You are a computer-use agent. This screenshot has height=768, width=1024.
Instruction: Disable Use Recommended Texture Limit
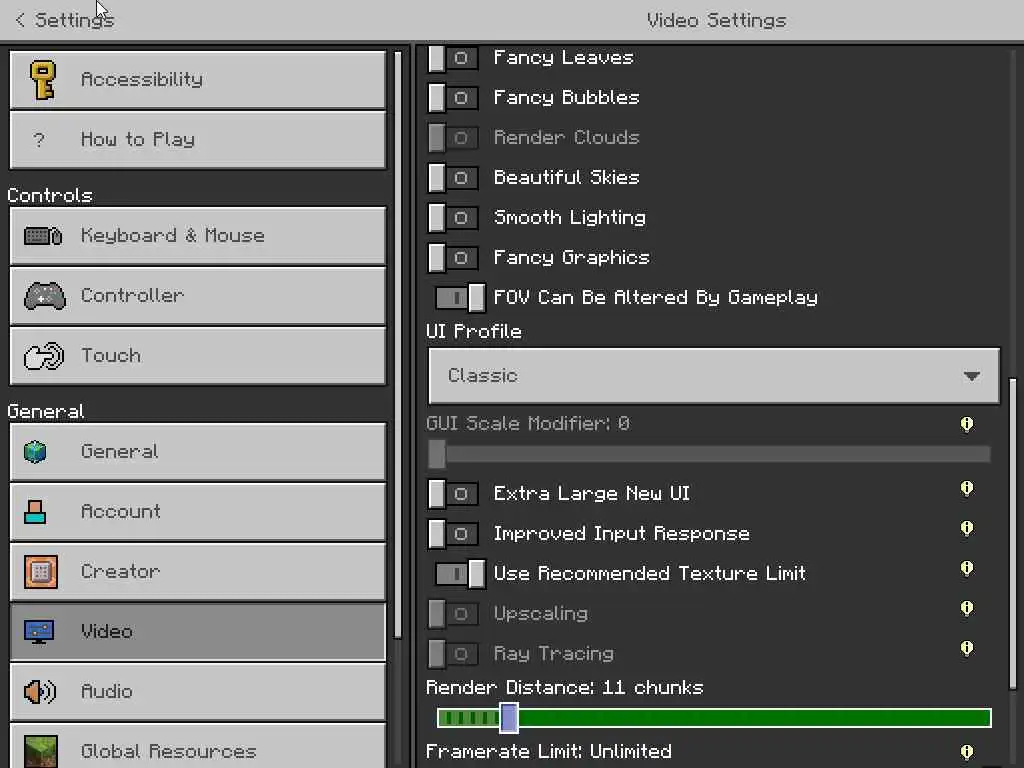pos(460,574)
